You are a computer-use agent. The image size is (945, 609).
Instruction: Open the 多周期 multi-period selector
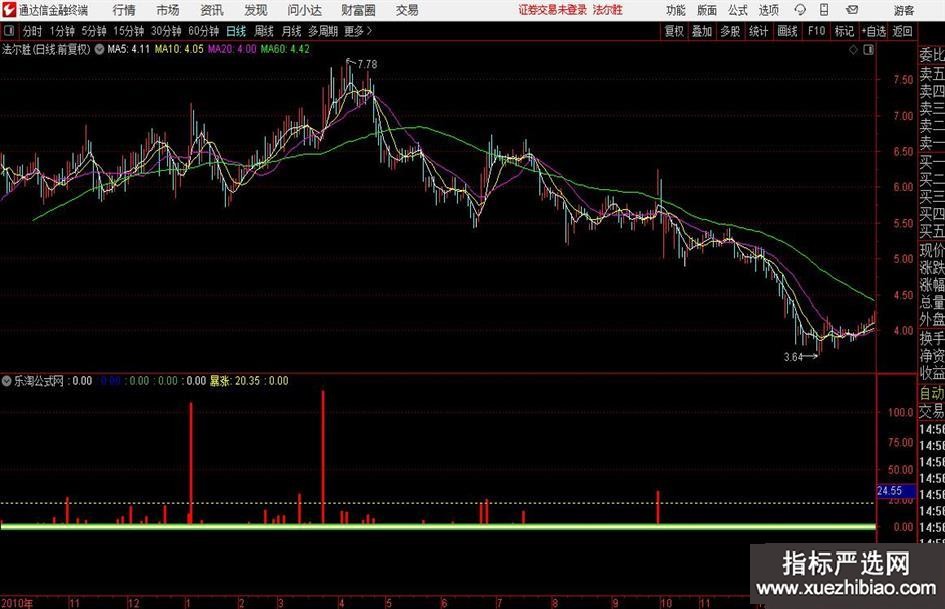pyautogui.click(x=322, y=31)
